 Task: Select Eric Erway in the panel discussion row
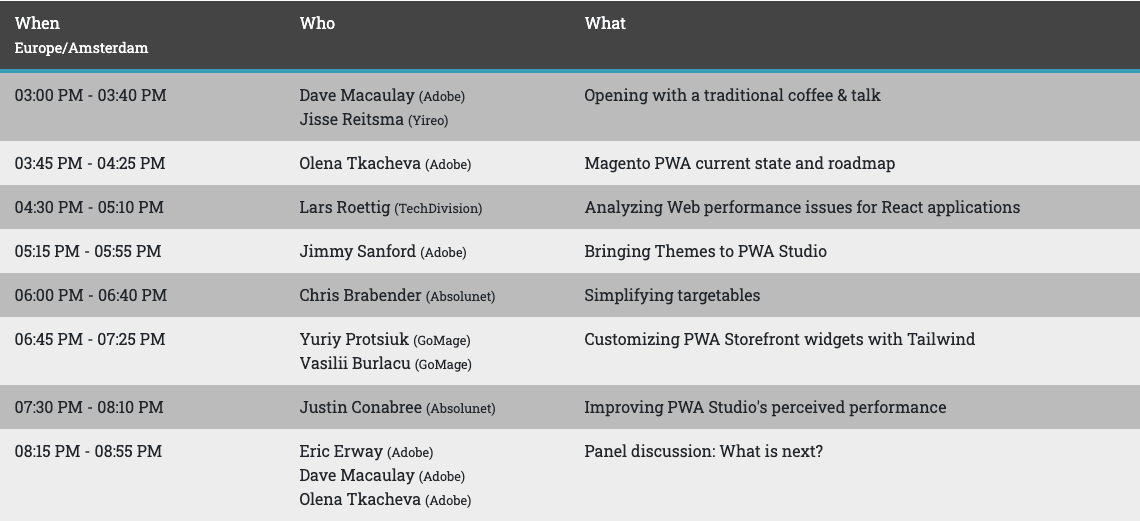click(x=341, y=451)
